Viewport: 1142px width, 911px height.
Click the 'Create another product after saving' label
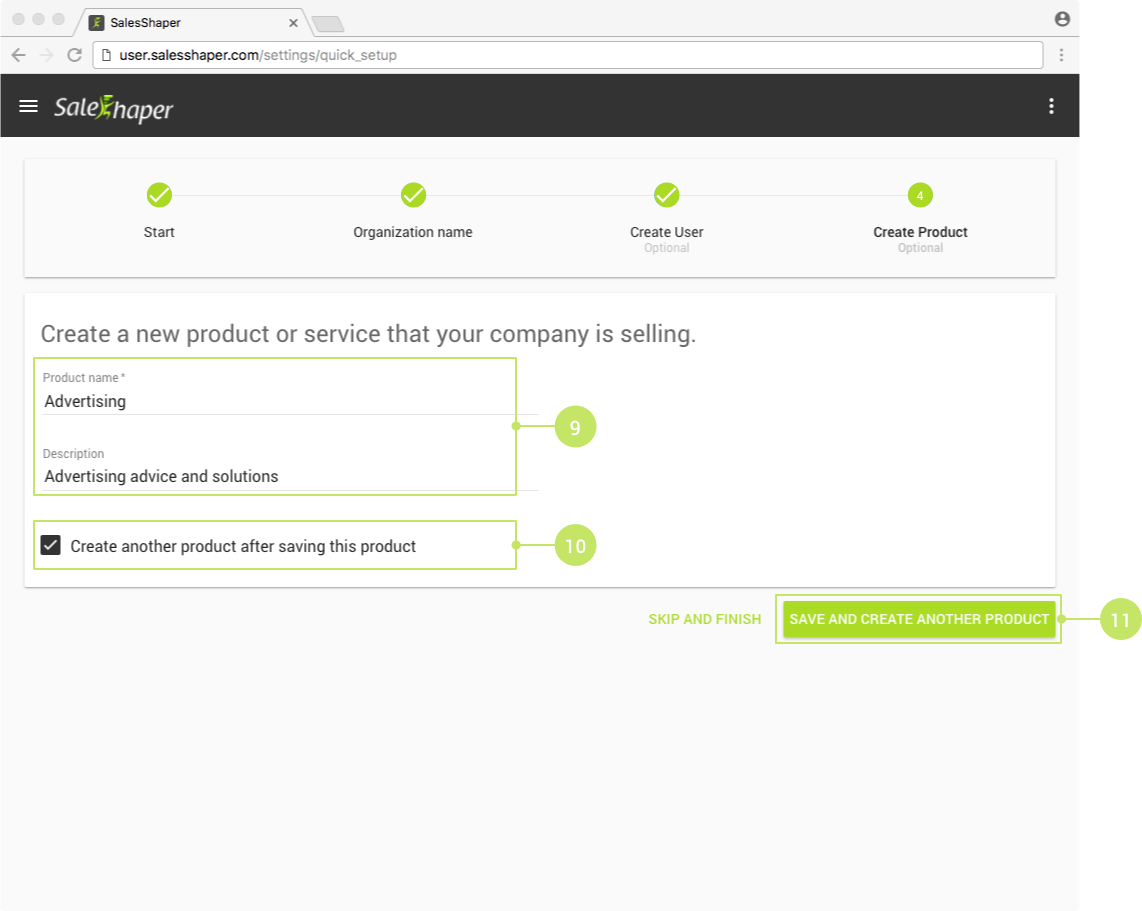tap(243, 546)
